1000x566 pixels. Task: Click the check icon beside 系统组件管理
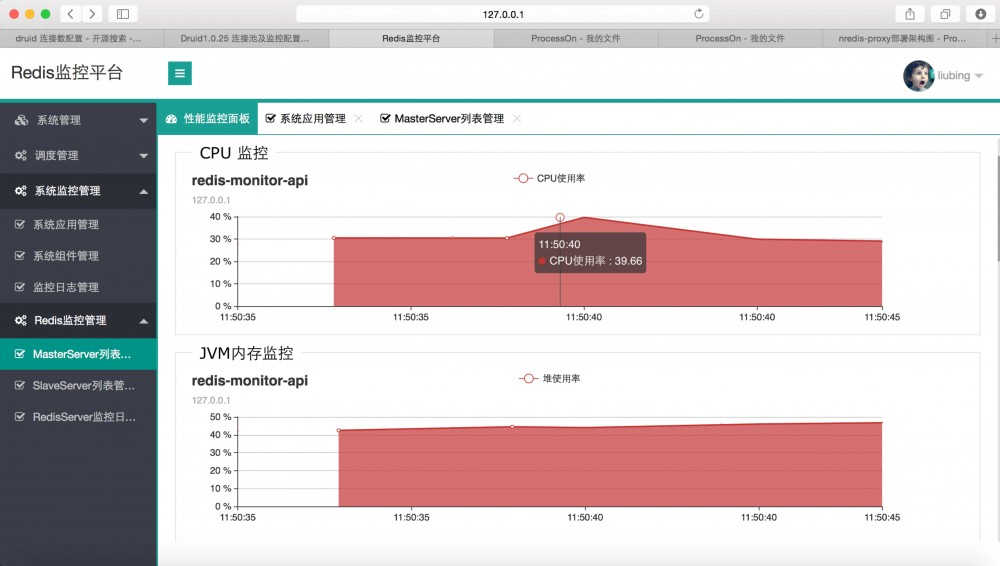click(x=20, y=256)
